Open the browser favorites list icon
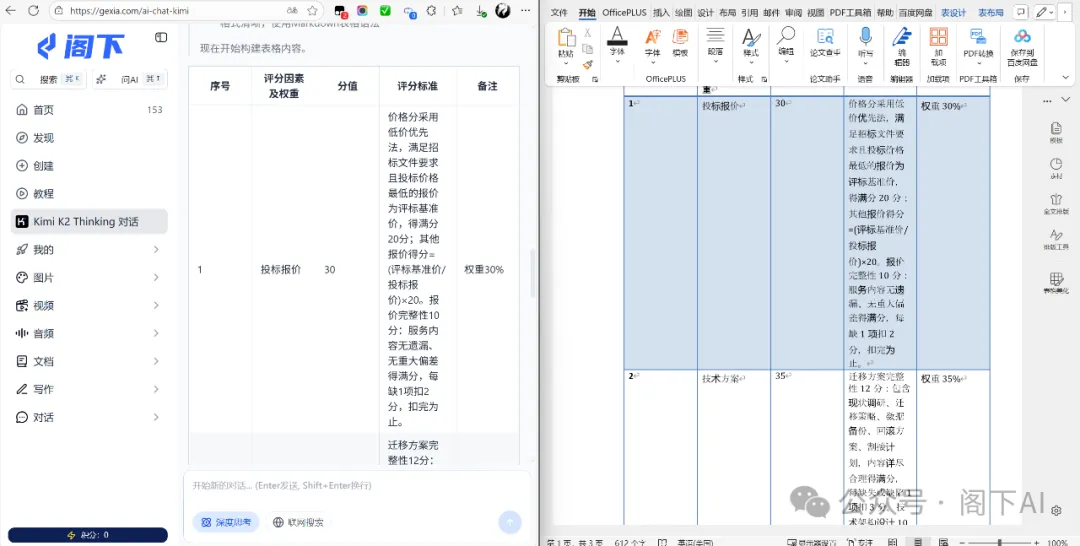1080x546 pixels. tap(457, 11)
